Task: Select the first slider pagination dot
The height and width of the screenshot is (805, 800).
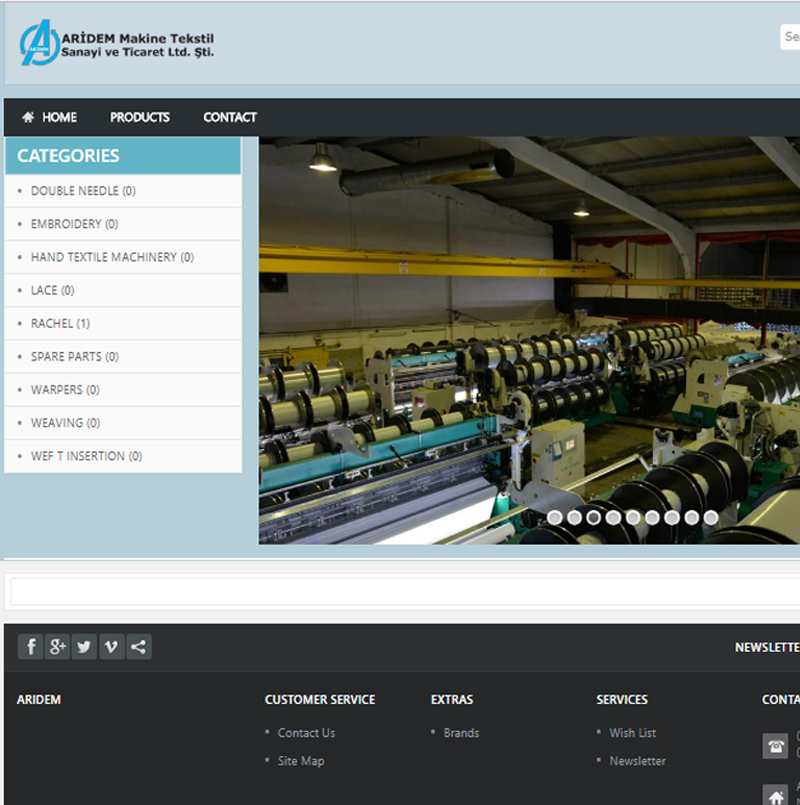Action: 555,517
